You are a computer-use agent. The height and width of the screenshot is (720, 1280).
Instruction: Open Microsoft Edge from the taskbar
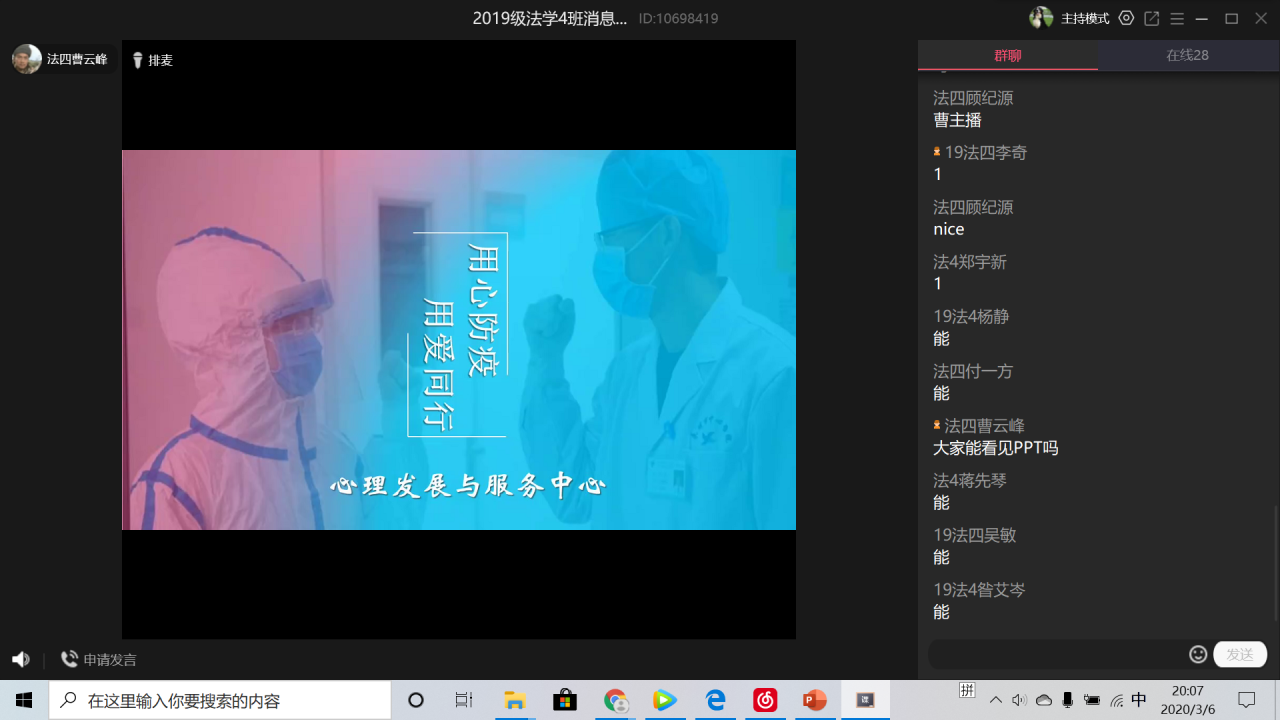pyautogui.click(x=715, y=700)
